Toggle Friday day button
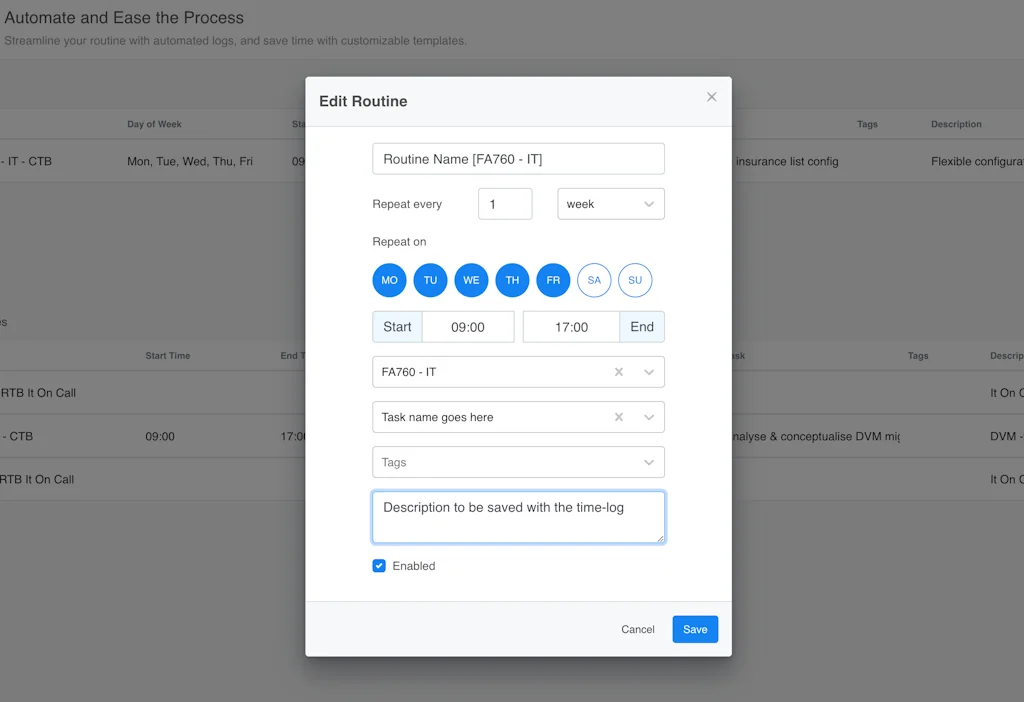This screenshot has height=702, width=1024. tap(553, 280)
